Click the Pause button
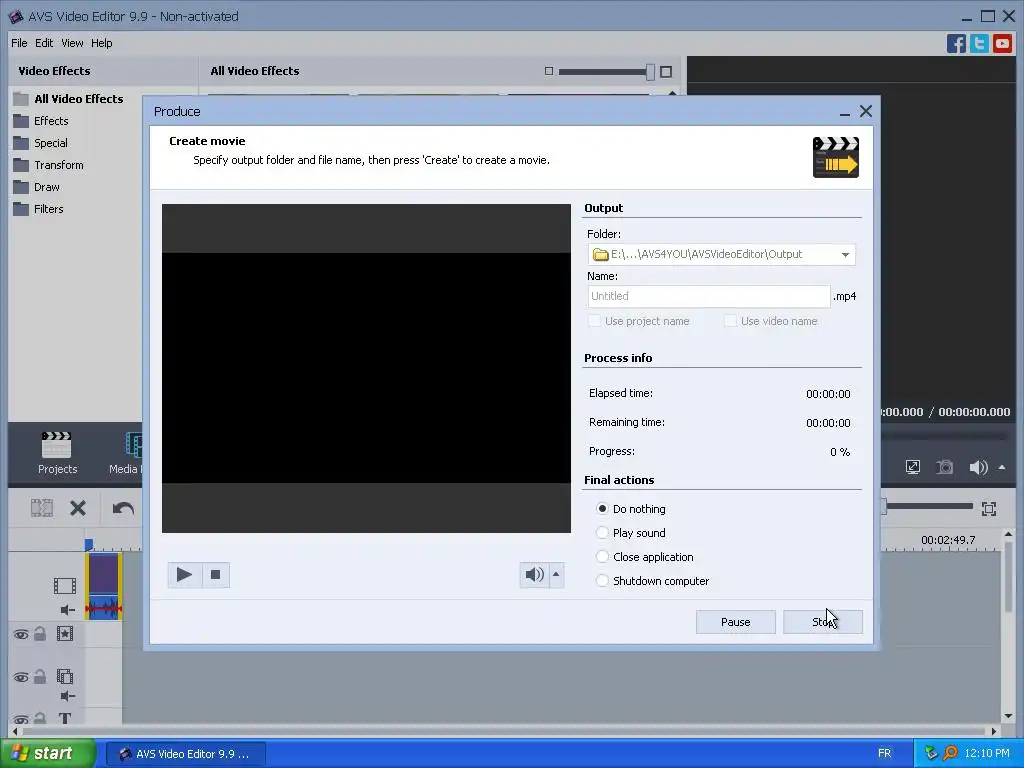Viewport: 1024px width, 768px height. [735, 622]
